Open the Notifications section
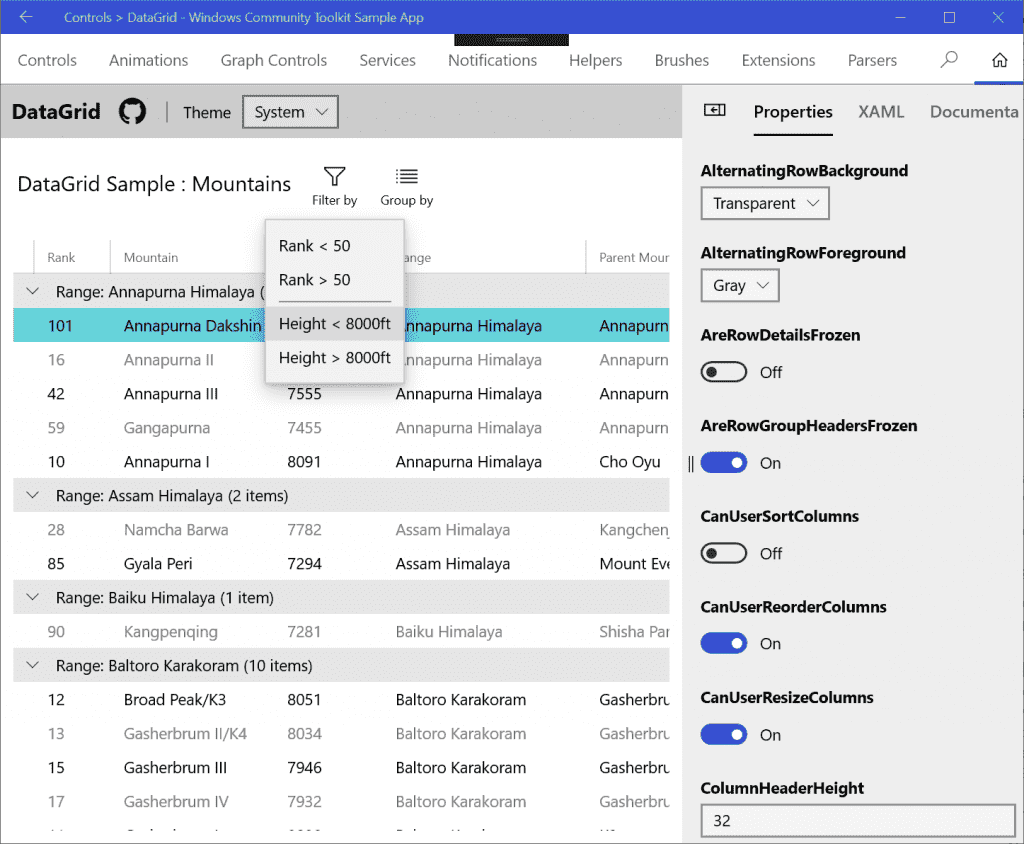This screenshot has width=1024, height=844. pos(492,60)
